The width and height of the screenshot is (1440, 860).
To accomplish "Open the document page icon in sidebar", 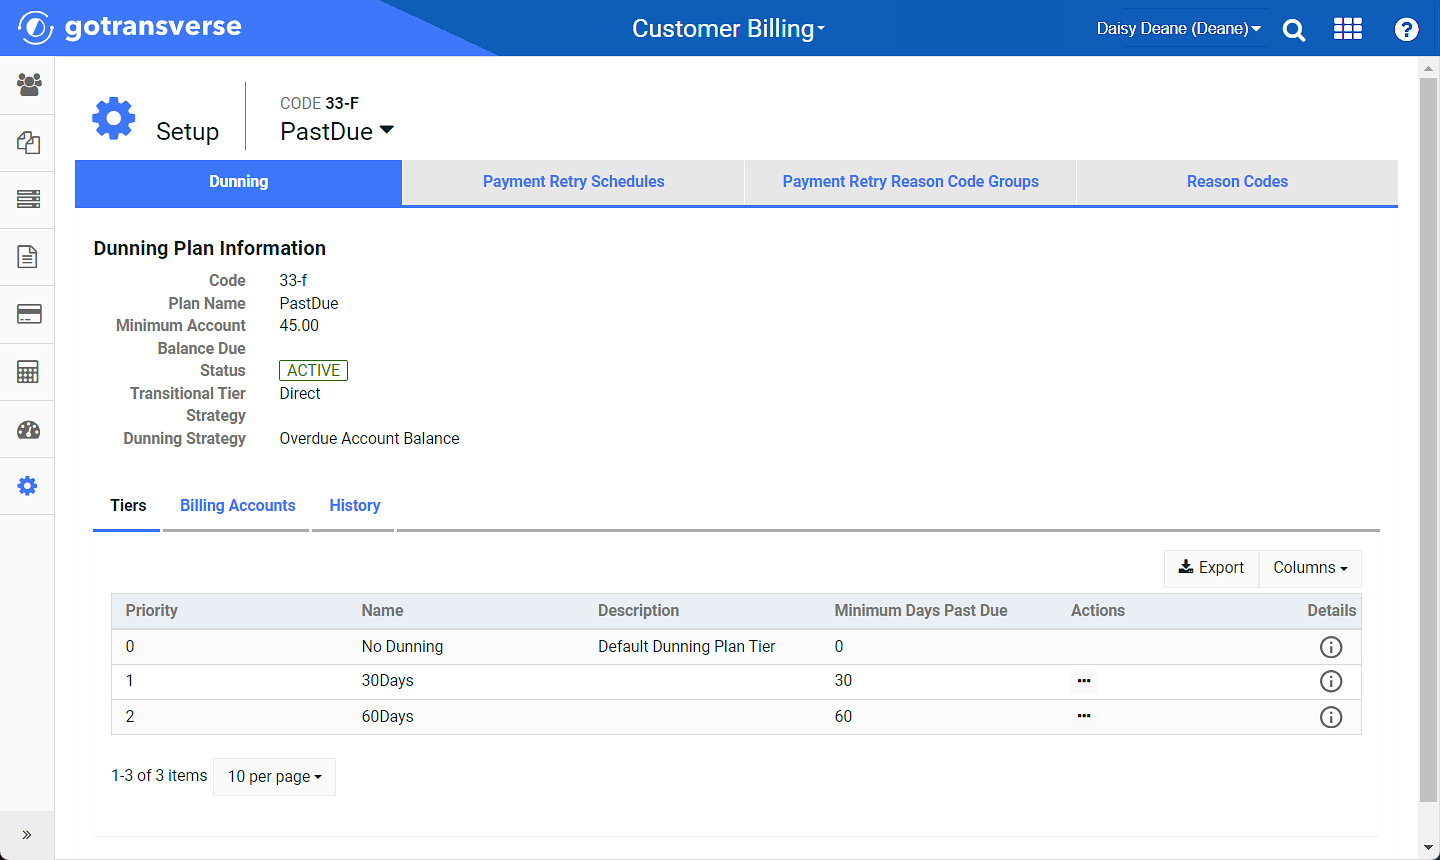I will [28, 257].
